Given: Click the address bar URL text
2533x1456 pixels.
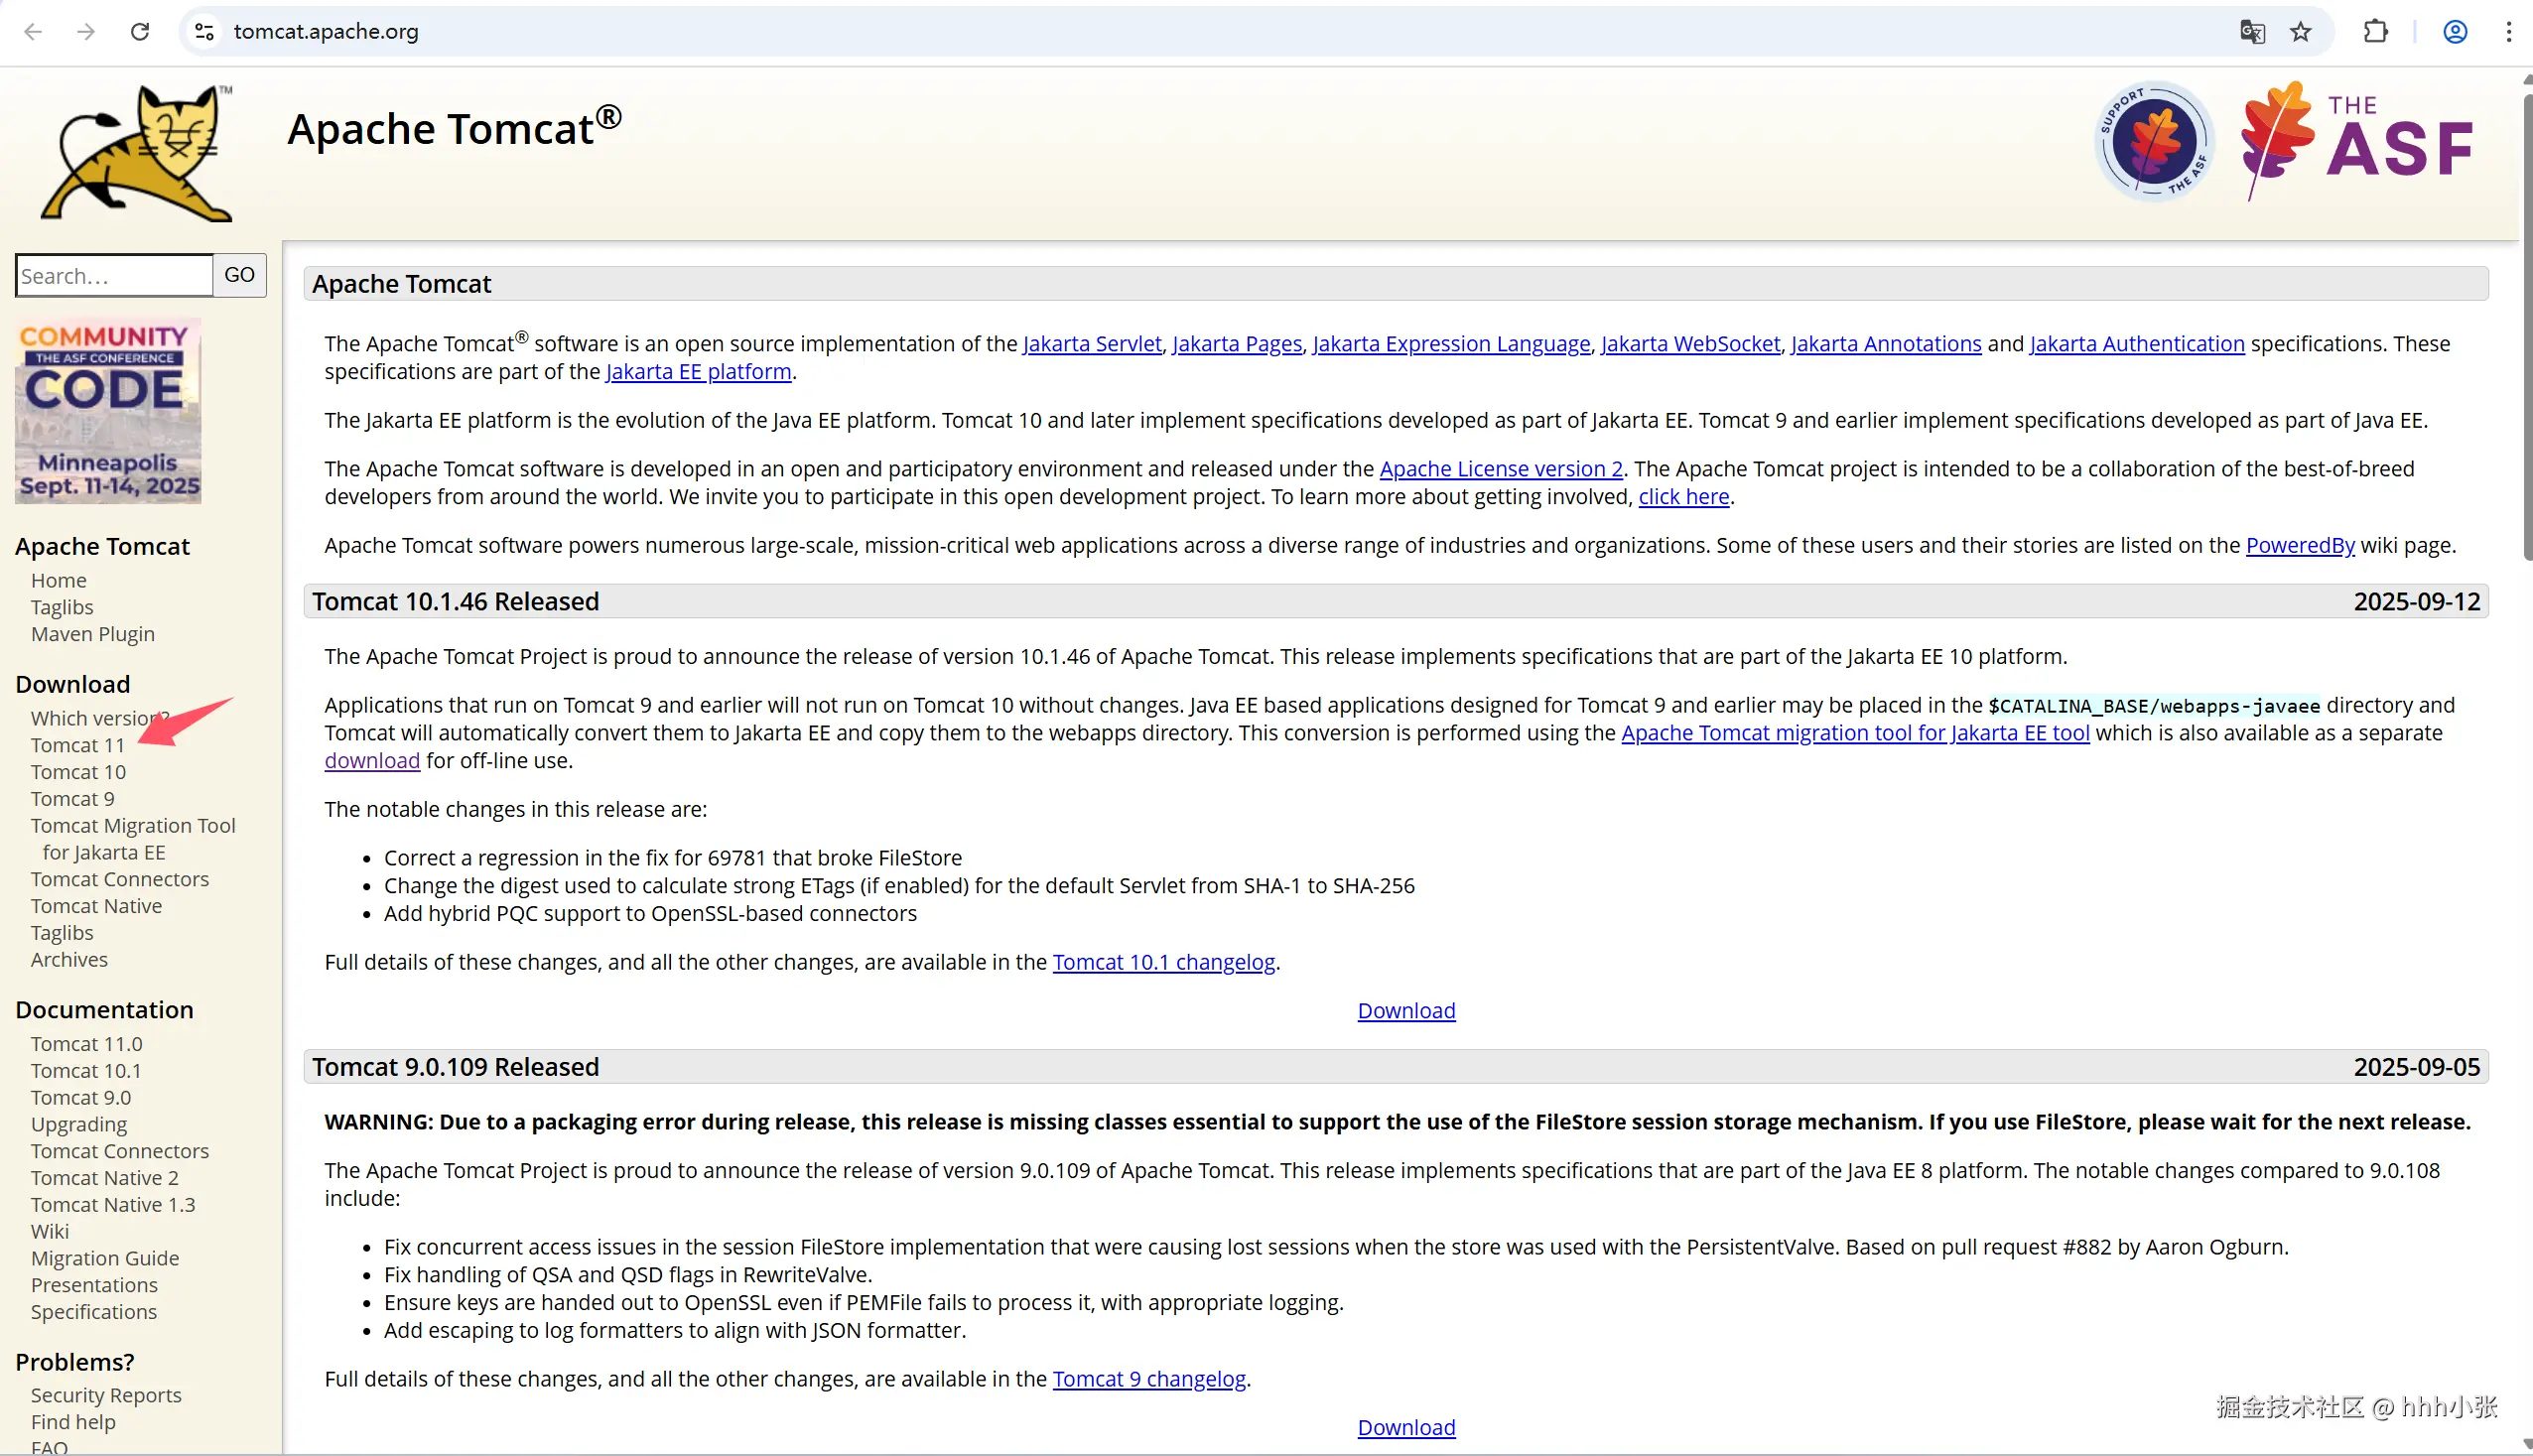Looking at the screenshot, I should pos(326,31).
